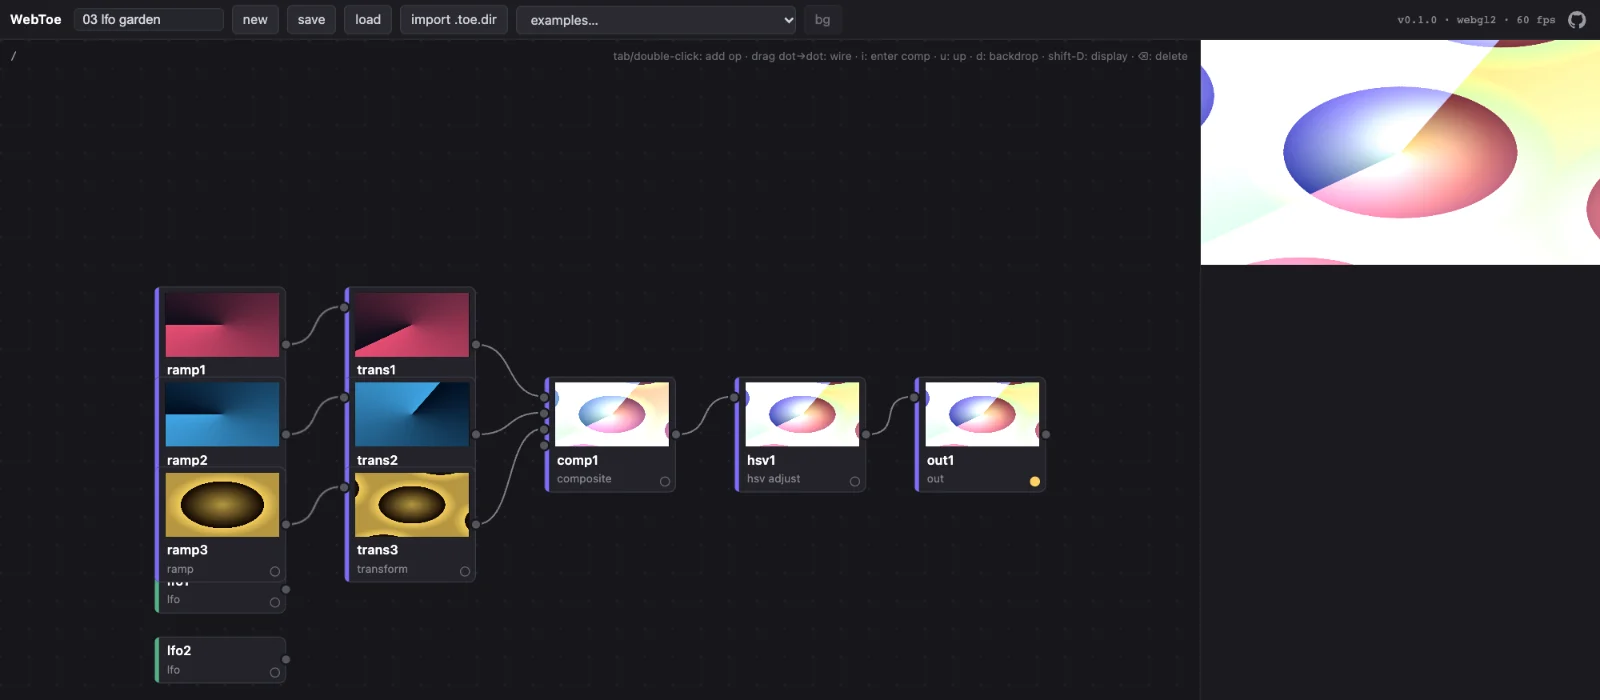This screenshot has height=700, width=1600.
Task: Select the lfo2 node label
Action: pos(179,651)
